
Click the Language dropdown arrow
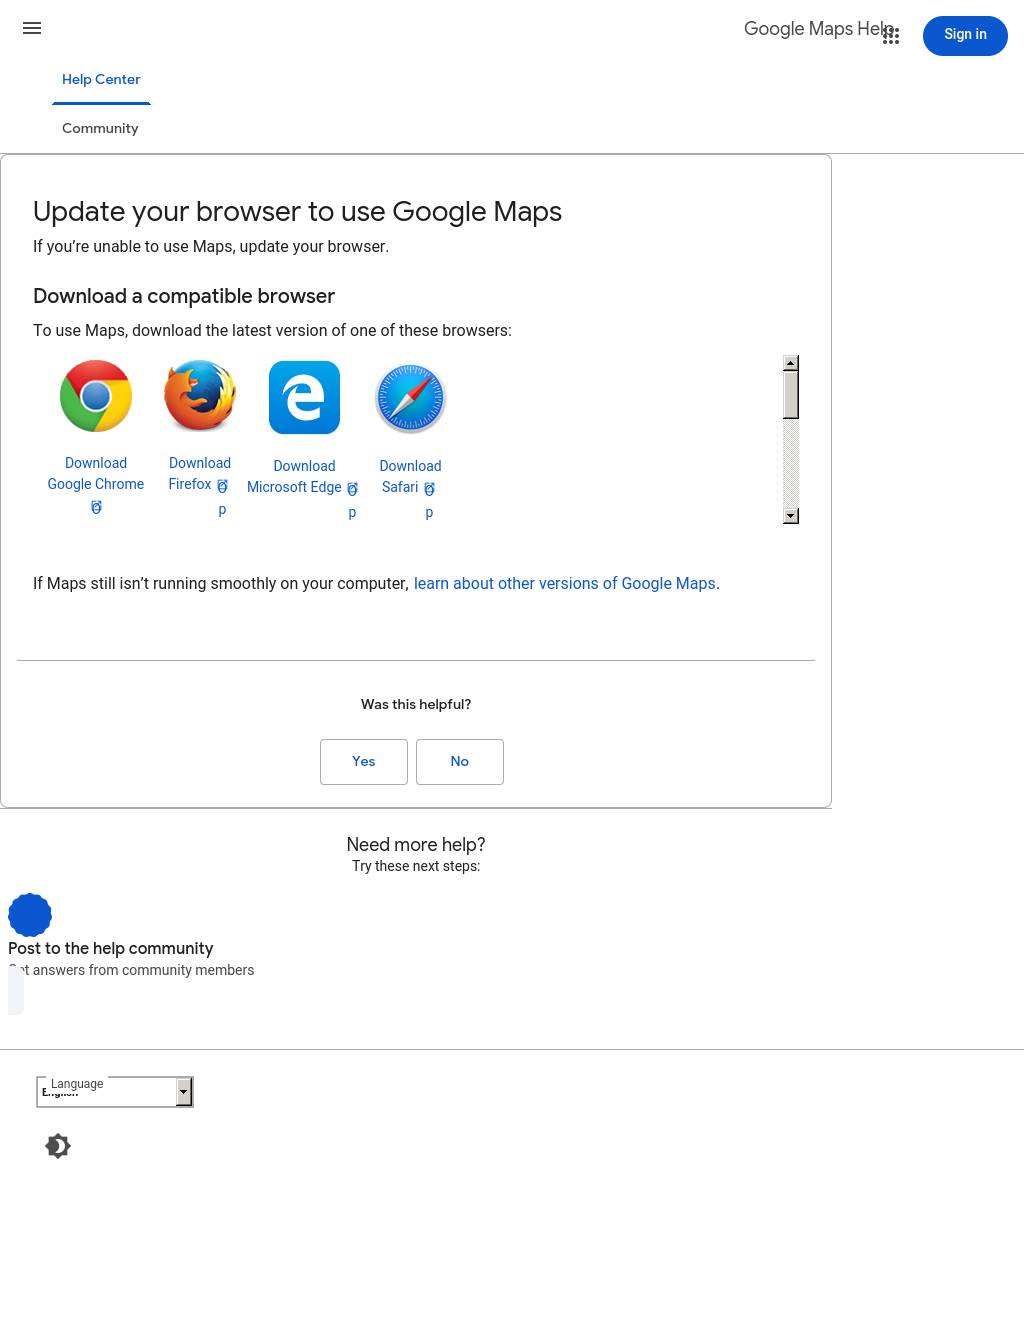click(184, 1092)
